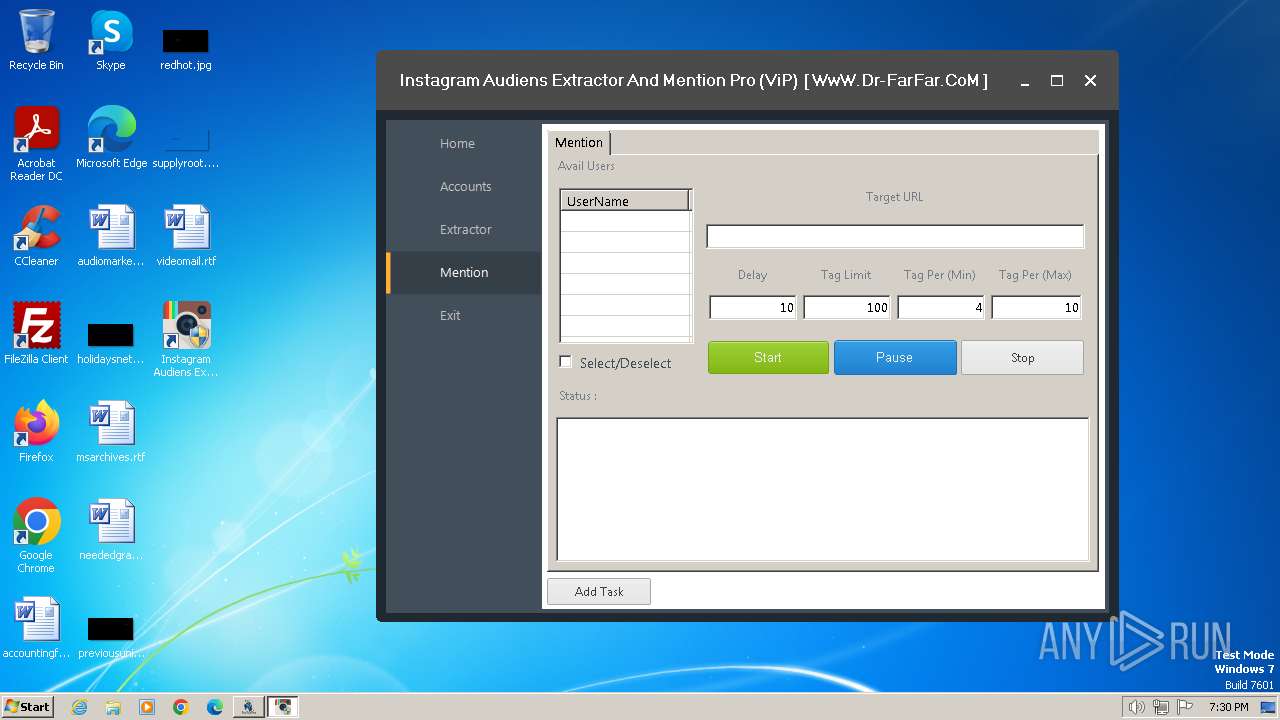Open the media player taskbar icon

[x=147, y=707]
